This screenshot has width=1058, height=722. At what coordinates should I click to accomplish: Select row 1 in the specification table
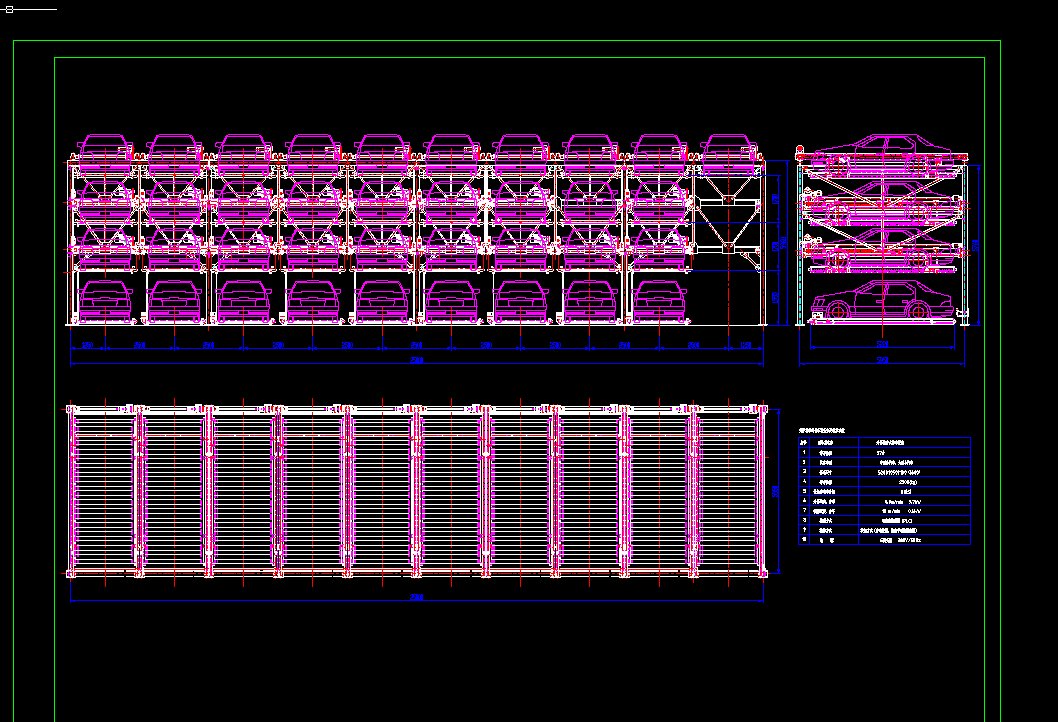click(884, 453)
